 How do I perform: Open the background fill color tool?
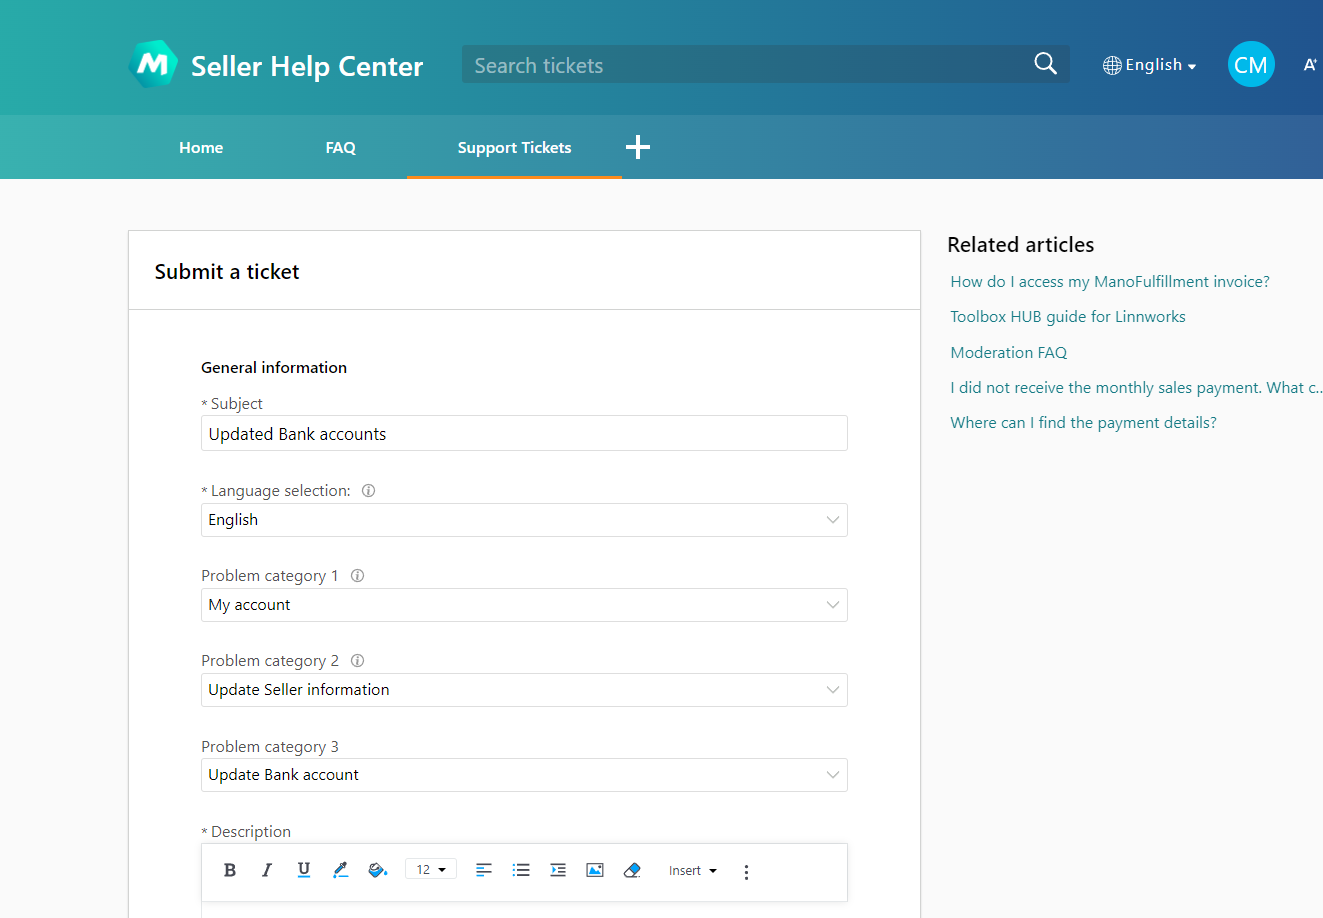click(377, 870)
